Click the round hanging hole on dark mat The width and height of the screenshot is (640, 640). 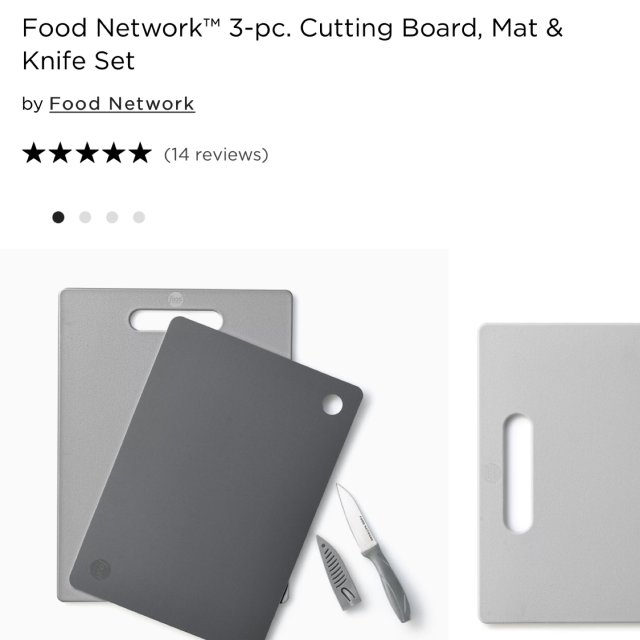click(x=332, y=404)
